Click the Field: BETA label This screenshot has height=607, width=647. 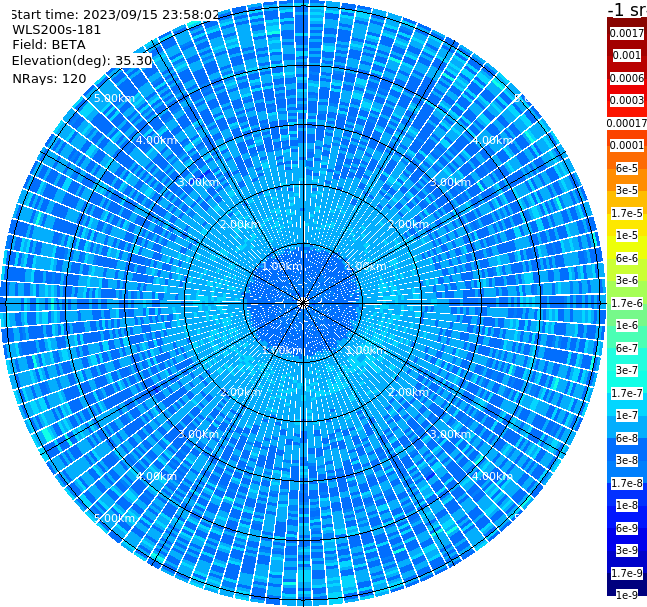pos(49,45)
